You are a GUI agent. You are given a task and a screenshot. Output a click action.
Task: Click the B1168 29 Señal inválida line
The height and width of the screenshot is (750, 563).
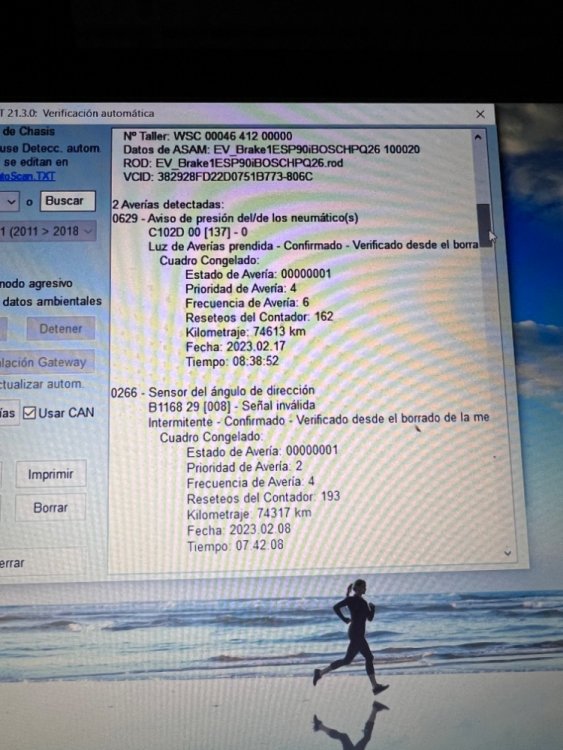point(232,406)
